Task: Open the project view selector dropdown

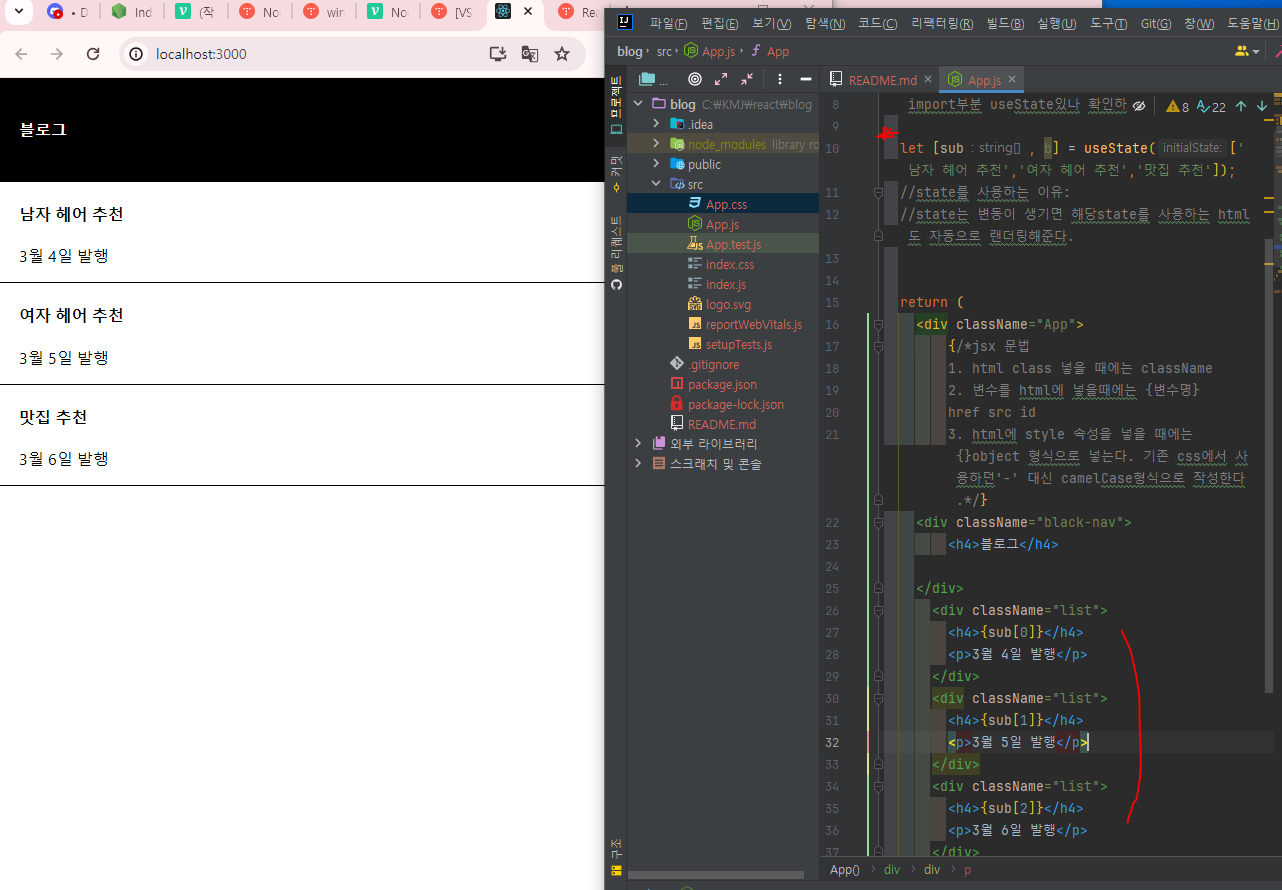Action: point(654,79)
